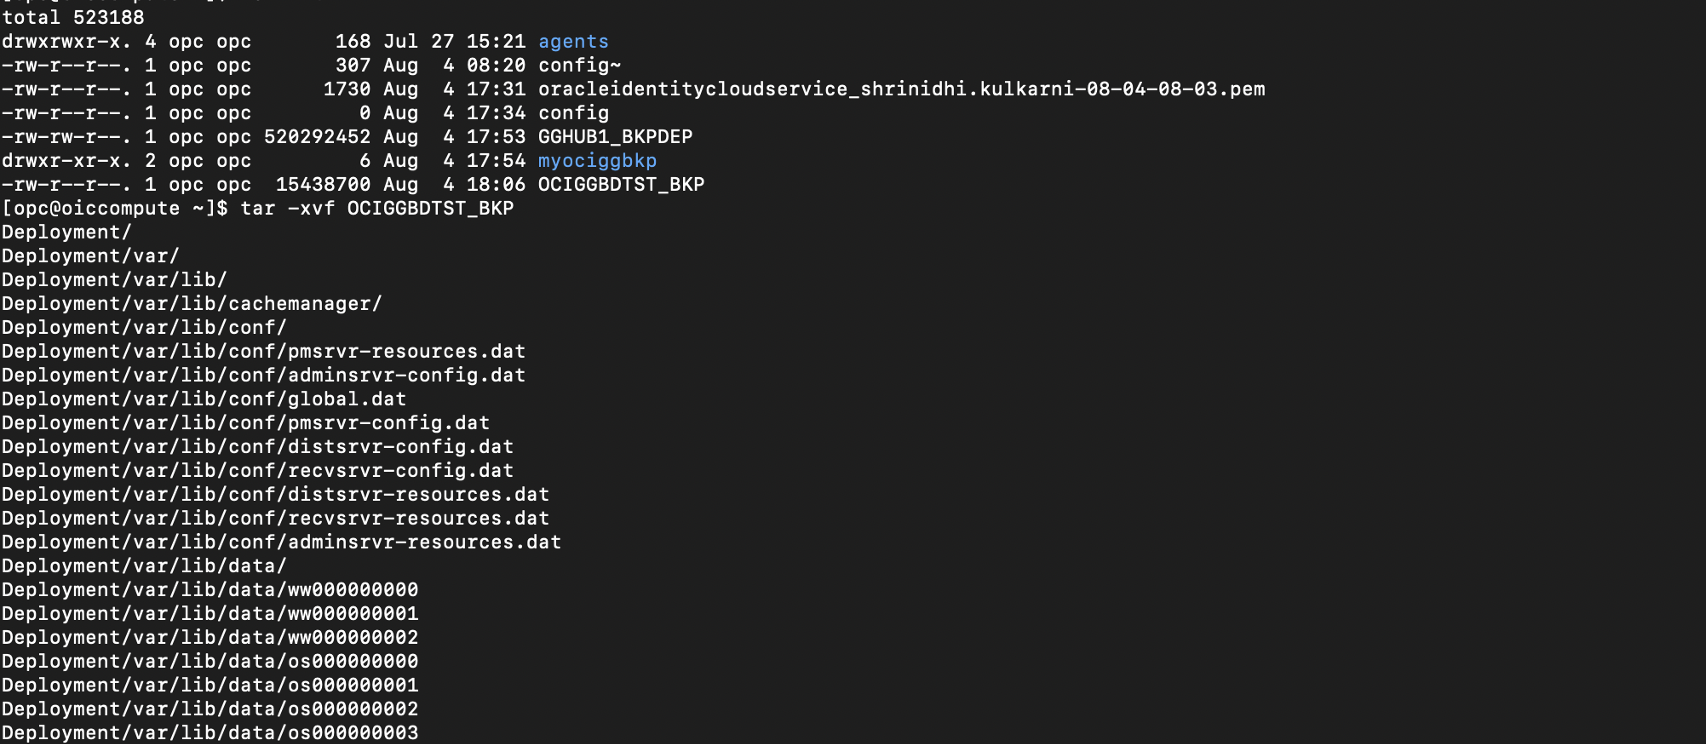Click the adminsrvr-config.dat output line
The width and height of the screenshot is (1706, 744).
pos(263,375)
